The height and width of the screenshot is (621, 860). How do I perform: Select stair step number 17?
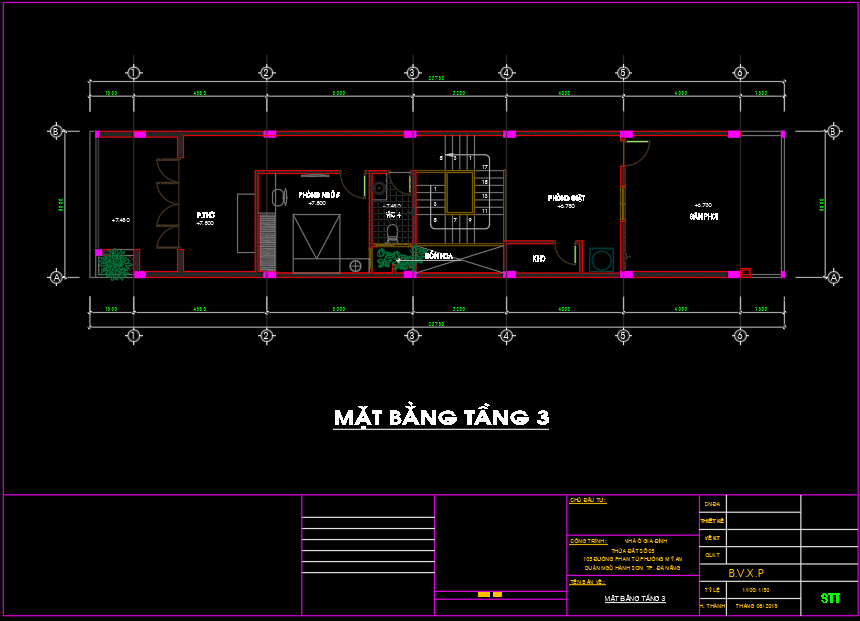tap(485, 167)
